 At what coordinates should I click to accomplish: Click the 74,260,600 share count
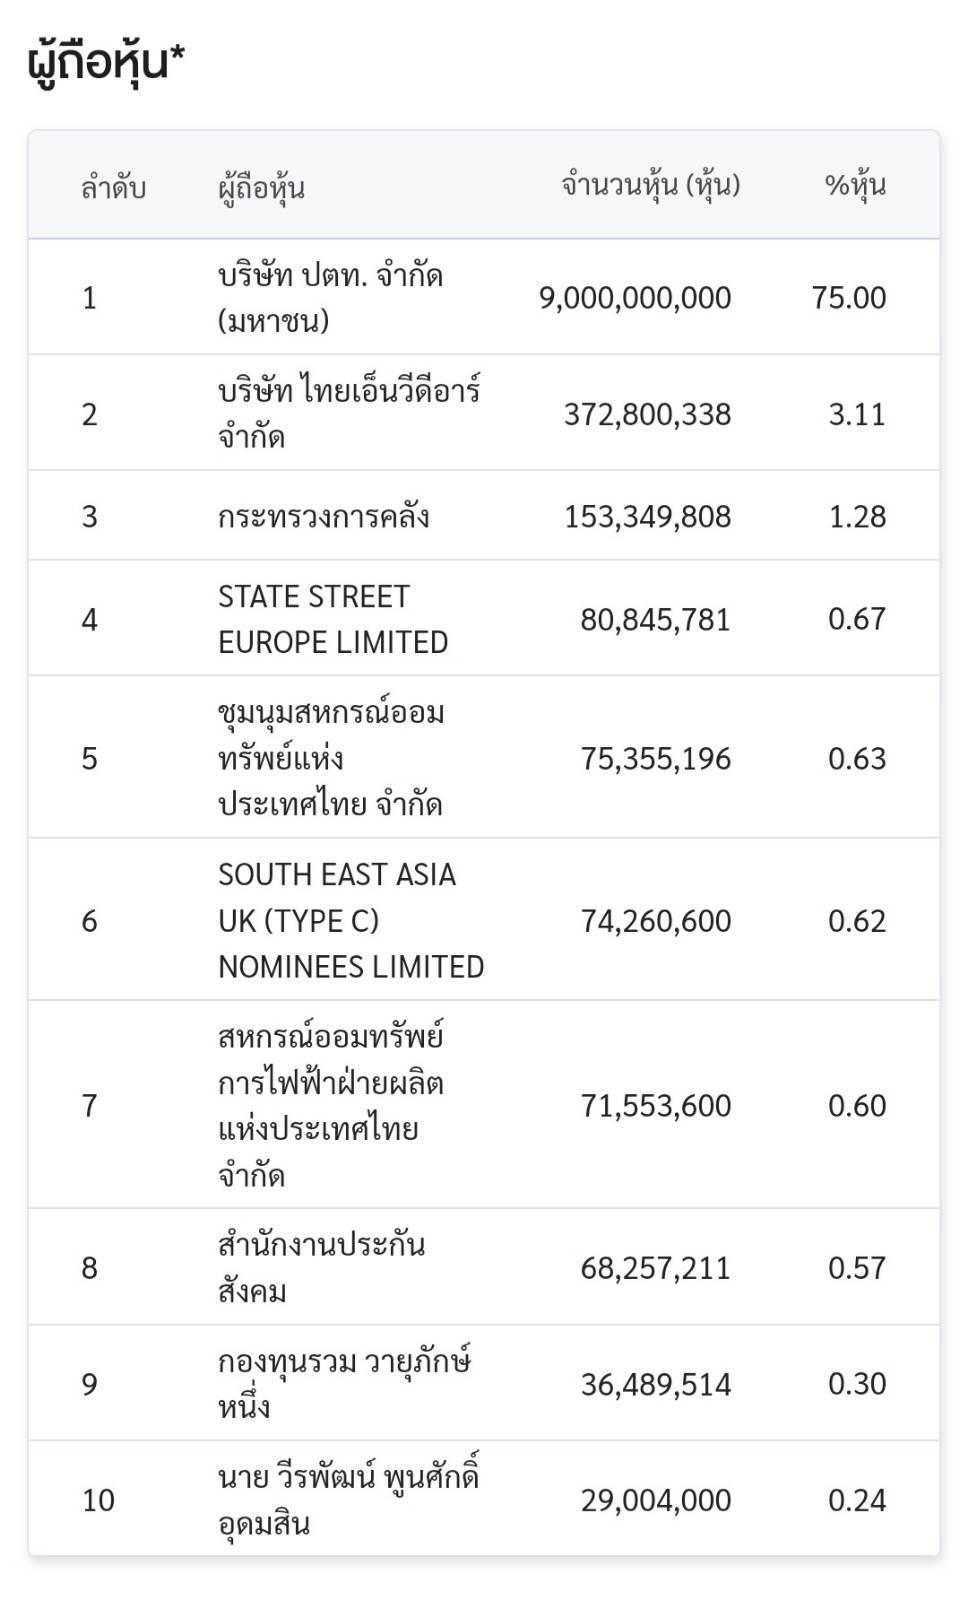(656, 920)
